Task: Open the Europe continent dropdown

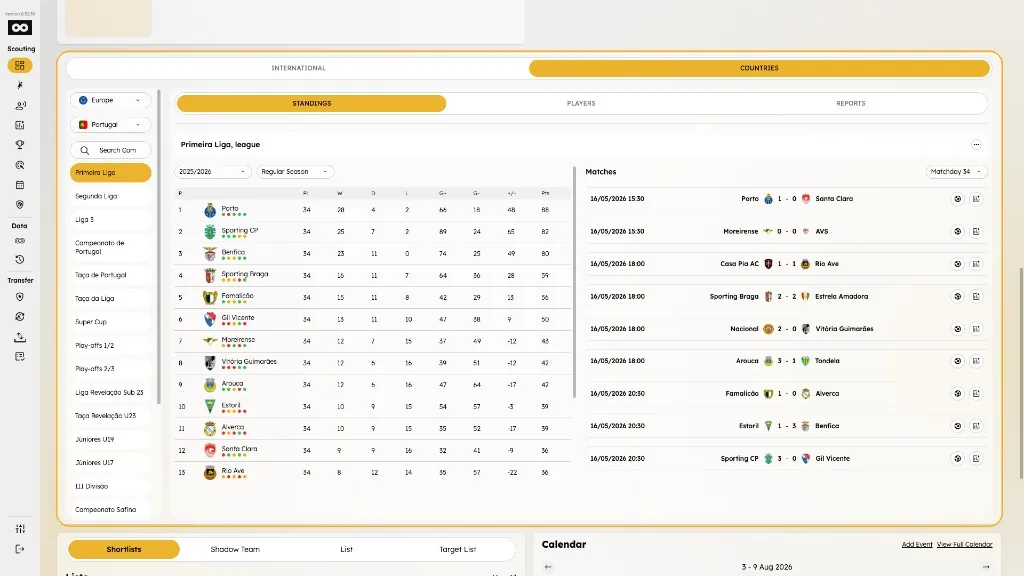Action: tap(110, 100)
